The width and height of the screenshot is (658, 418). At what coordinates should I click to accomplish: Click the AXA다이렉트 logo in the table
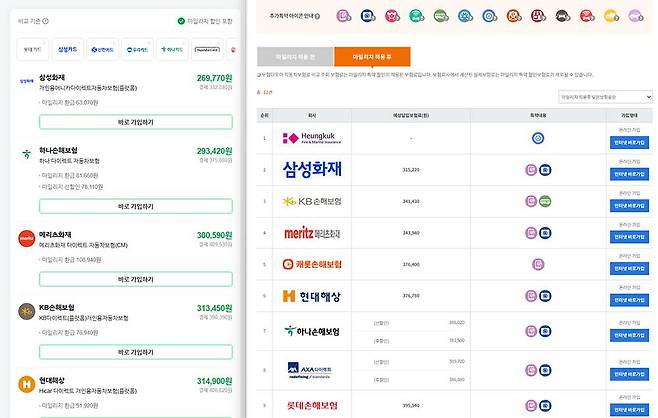click(x=310, y=370)
